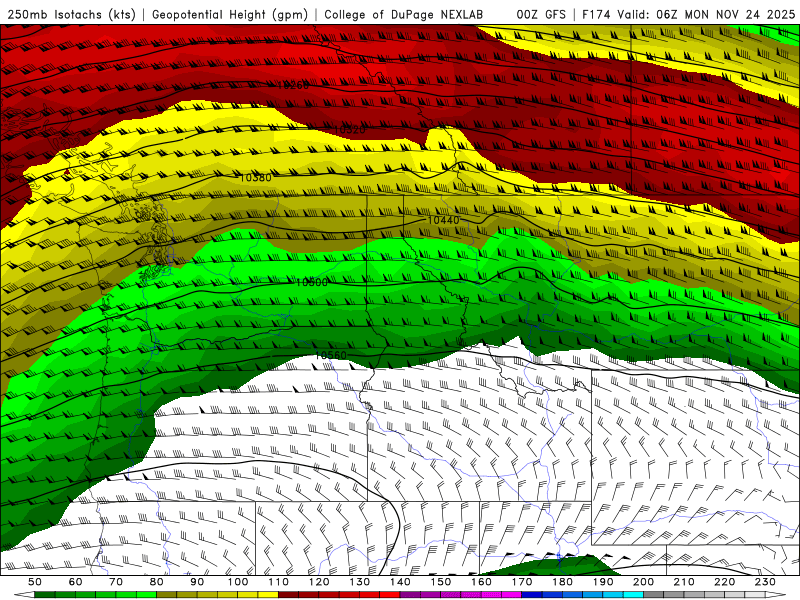This screenshot has height=600, width=800.
Task: Select the 'College of DuPage NEXLAB' header text
Action: click(x=403, y=14)
